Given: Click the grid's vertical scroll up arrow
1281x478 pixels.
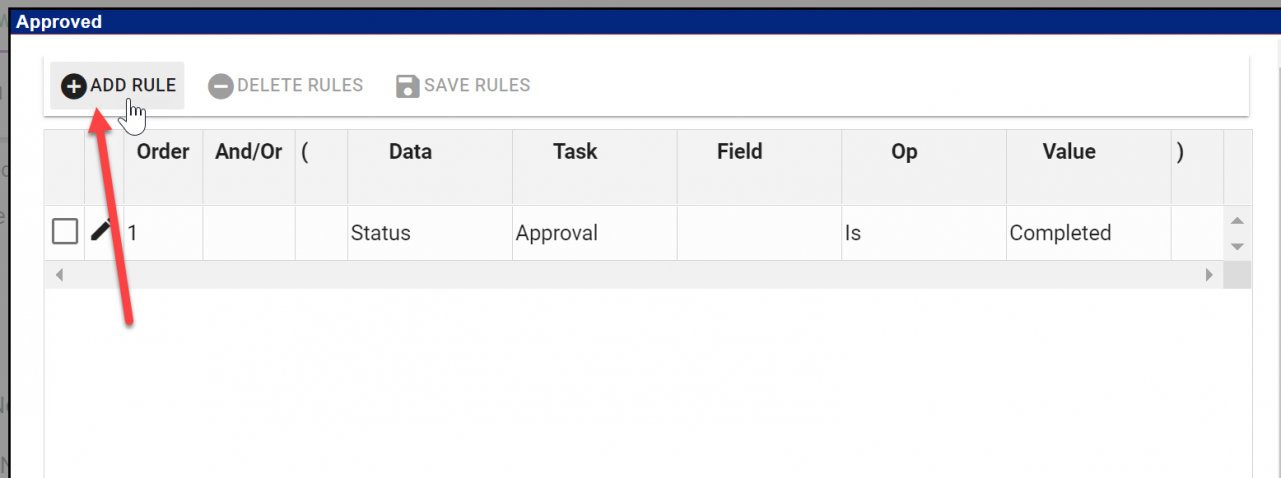Looking at the screenshot, I should [x=1237, y=220].
